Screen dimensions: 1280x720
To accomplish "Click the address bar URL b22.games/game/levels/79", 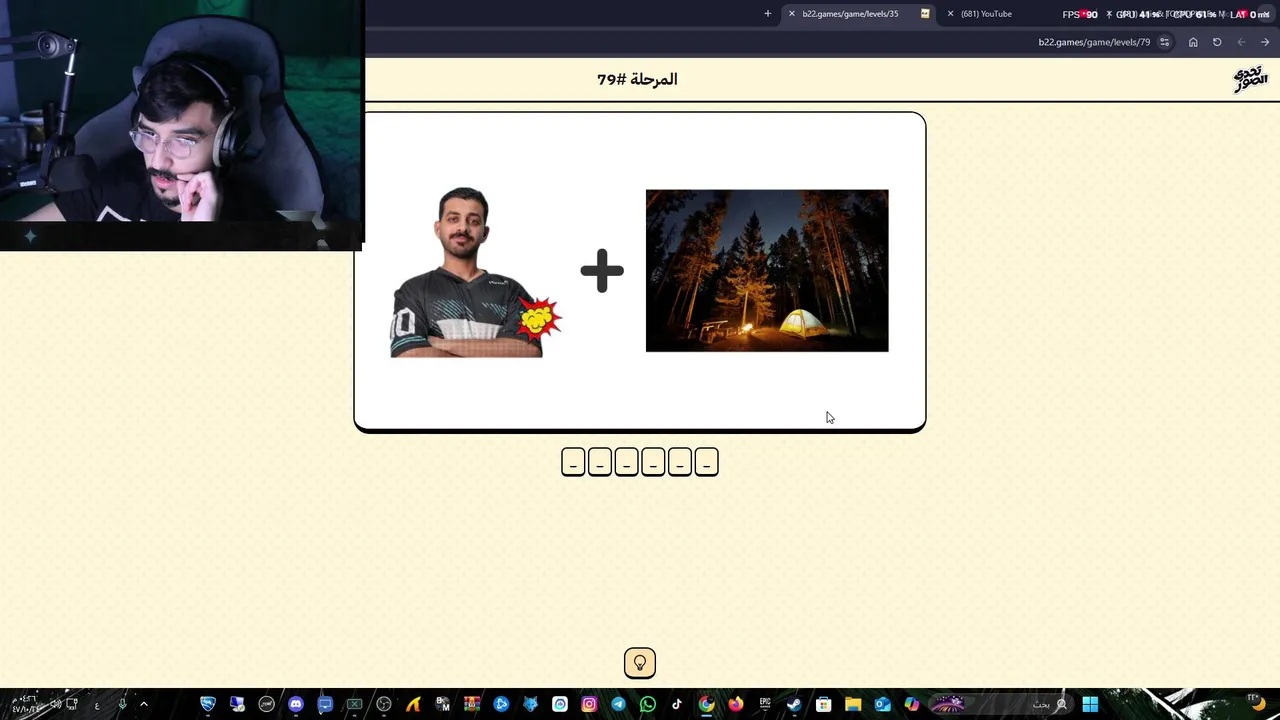I will pyautogui.click(x=1094, y=42).
